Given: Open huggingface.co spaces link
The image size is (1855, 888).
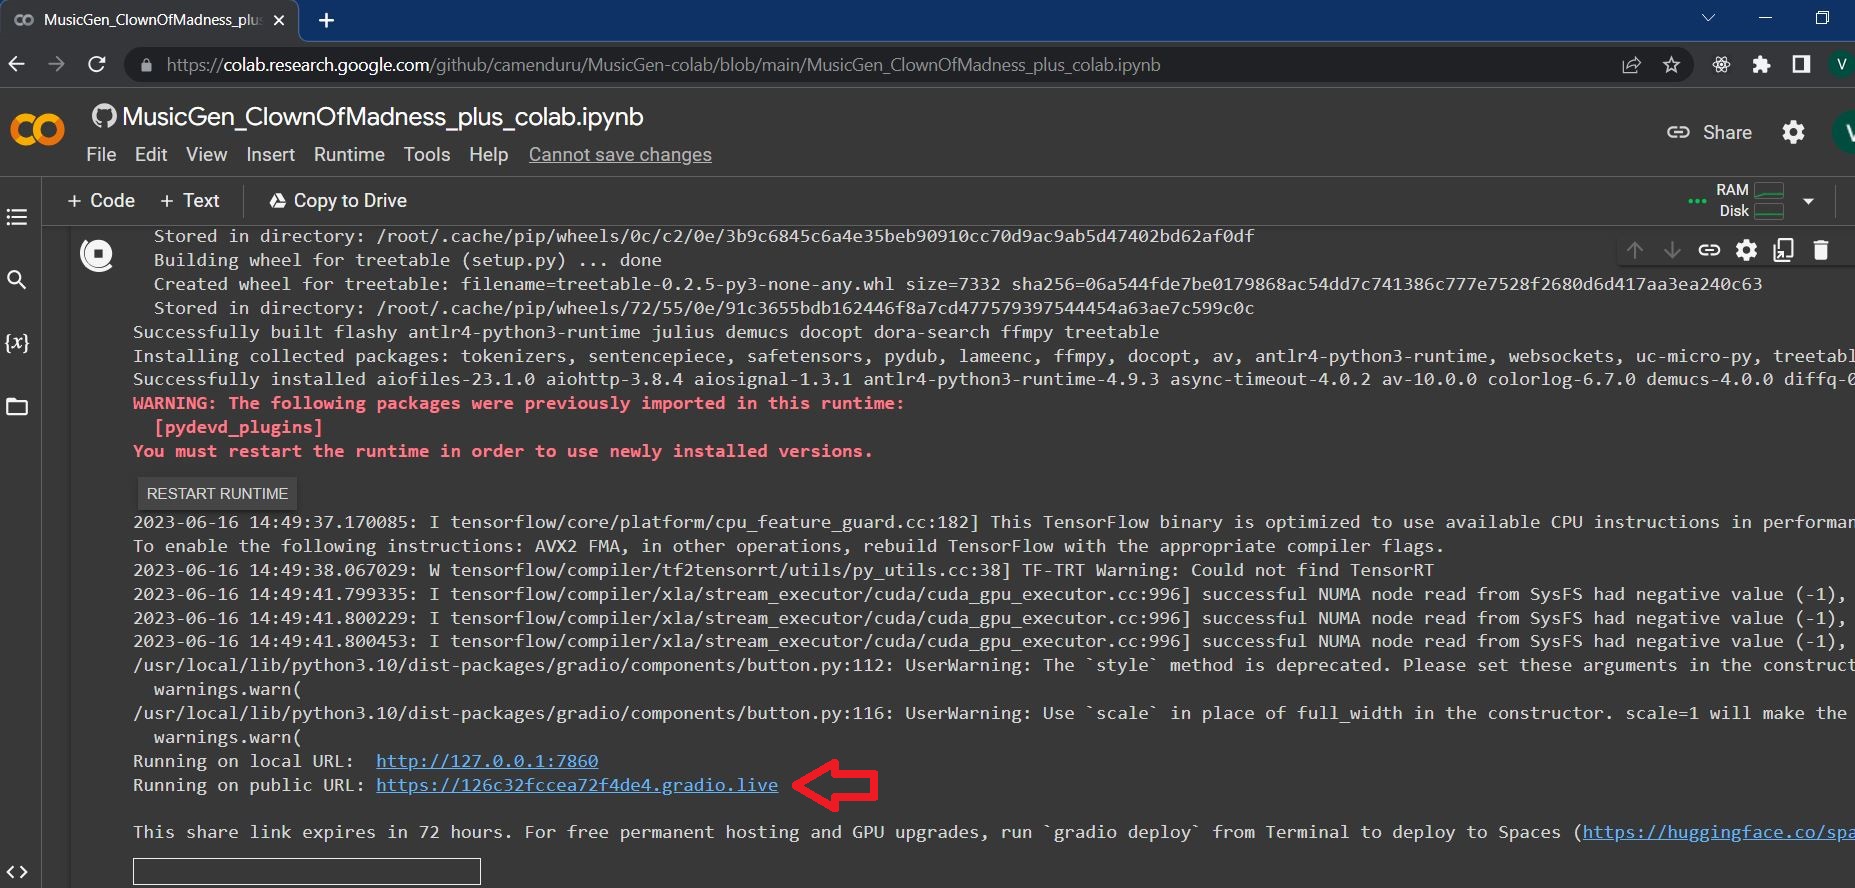Looking at the screenshot, I should 1718,832.
